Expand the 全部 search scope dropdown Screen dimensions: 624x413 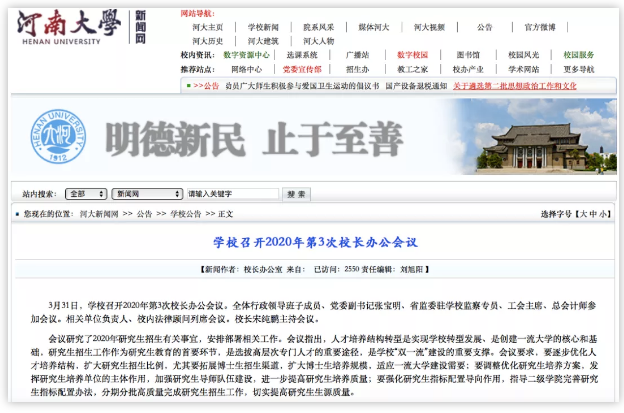86,194
